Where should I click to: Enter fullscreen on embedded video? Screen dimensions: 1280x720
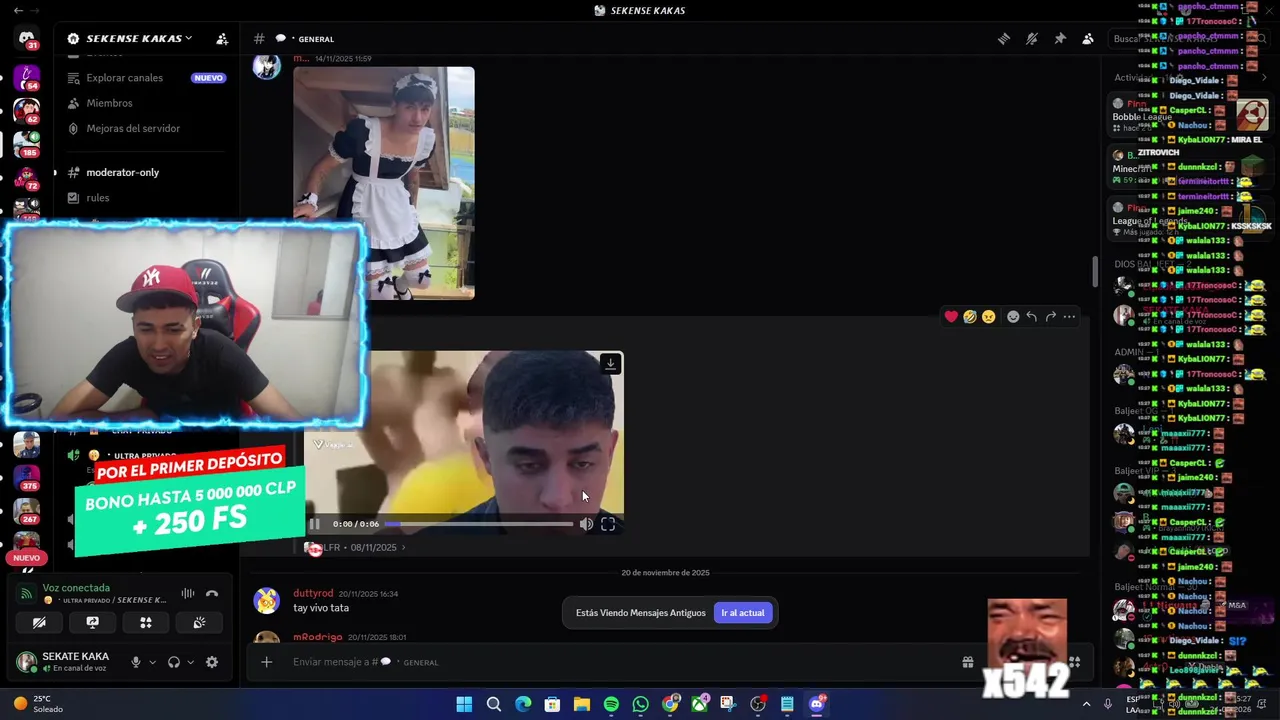point(608,524)
